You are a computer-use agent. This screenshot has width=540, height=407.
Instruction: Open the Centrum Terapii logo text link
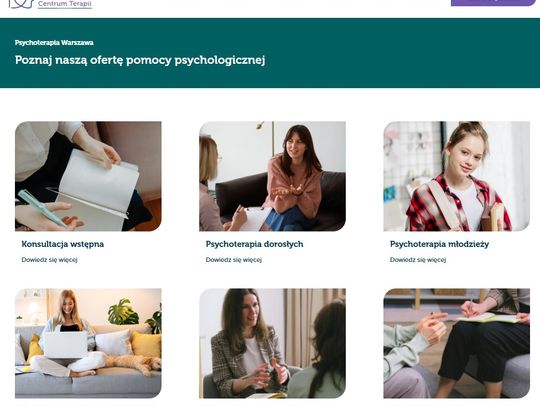[65, 4]
